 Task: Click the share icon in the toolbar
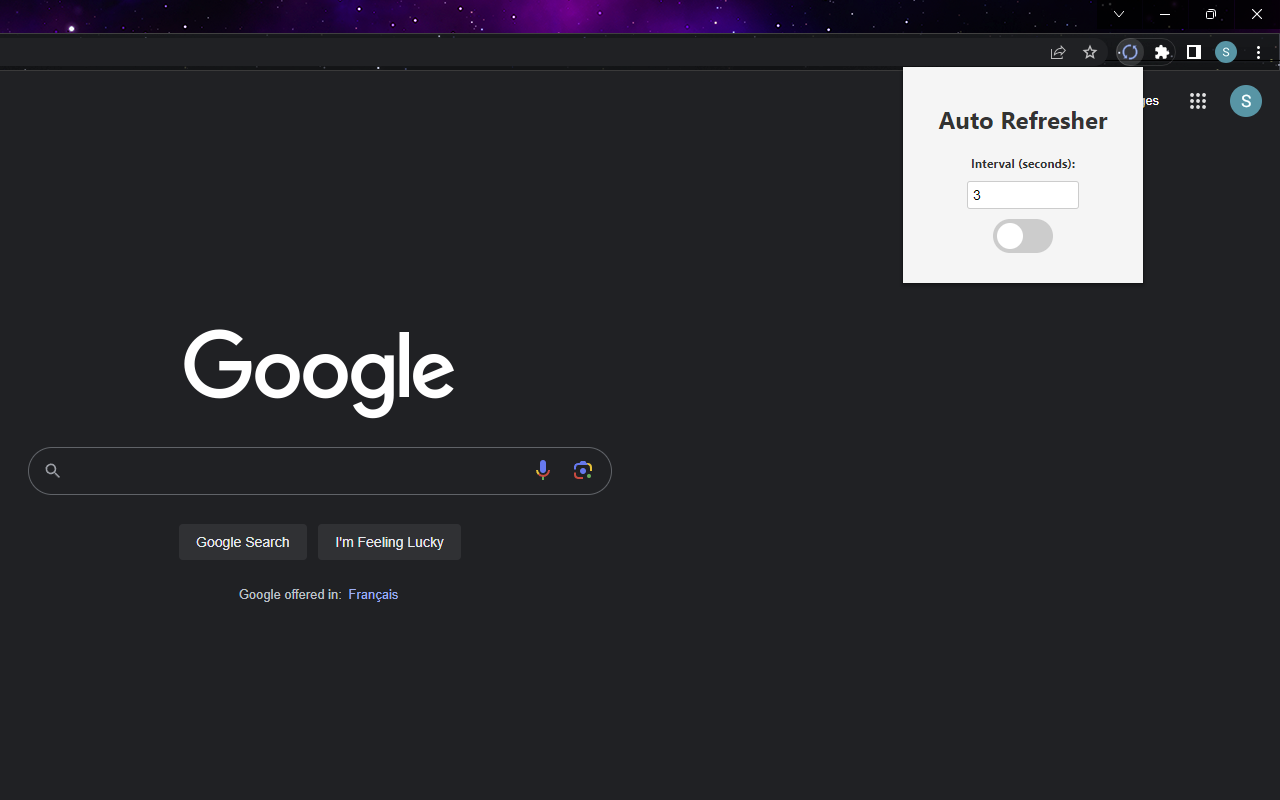click(1057, 52)
